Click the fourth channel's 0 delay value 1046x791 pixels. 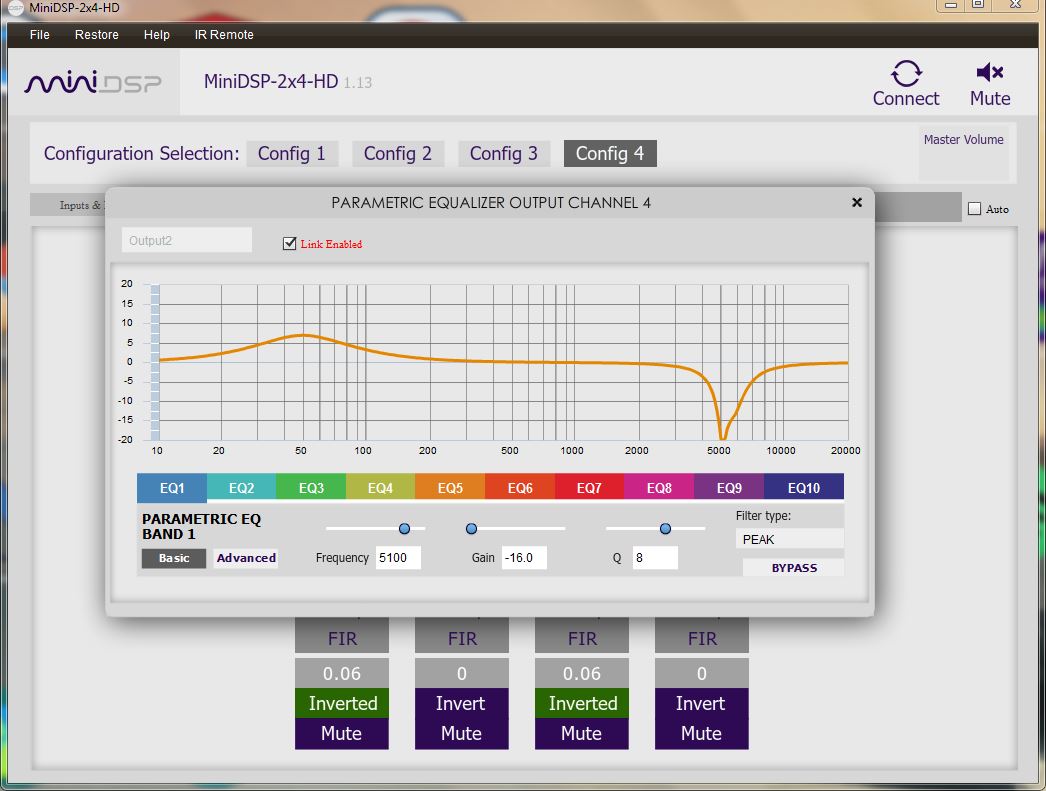[702, 674]
